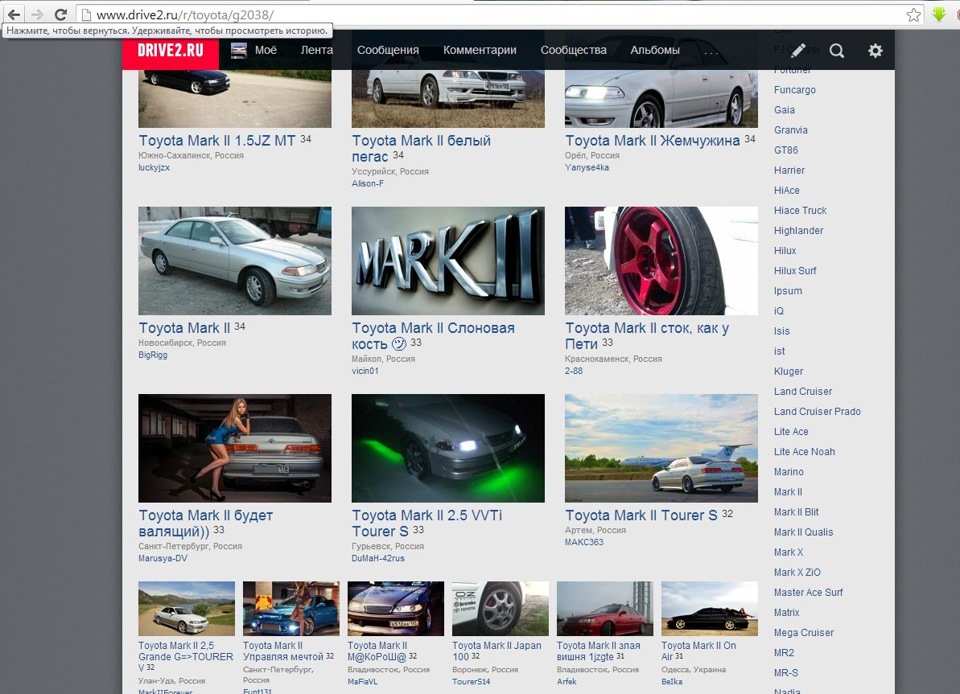The width and height of the screenshot is (960, 694).
Task: Select Mark II Qualis in model list
Action: 803,532
